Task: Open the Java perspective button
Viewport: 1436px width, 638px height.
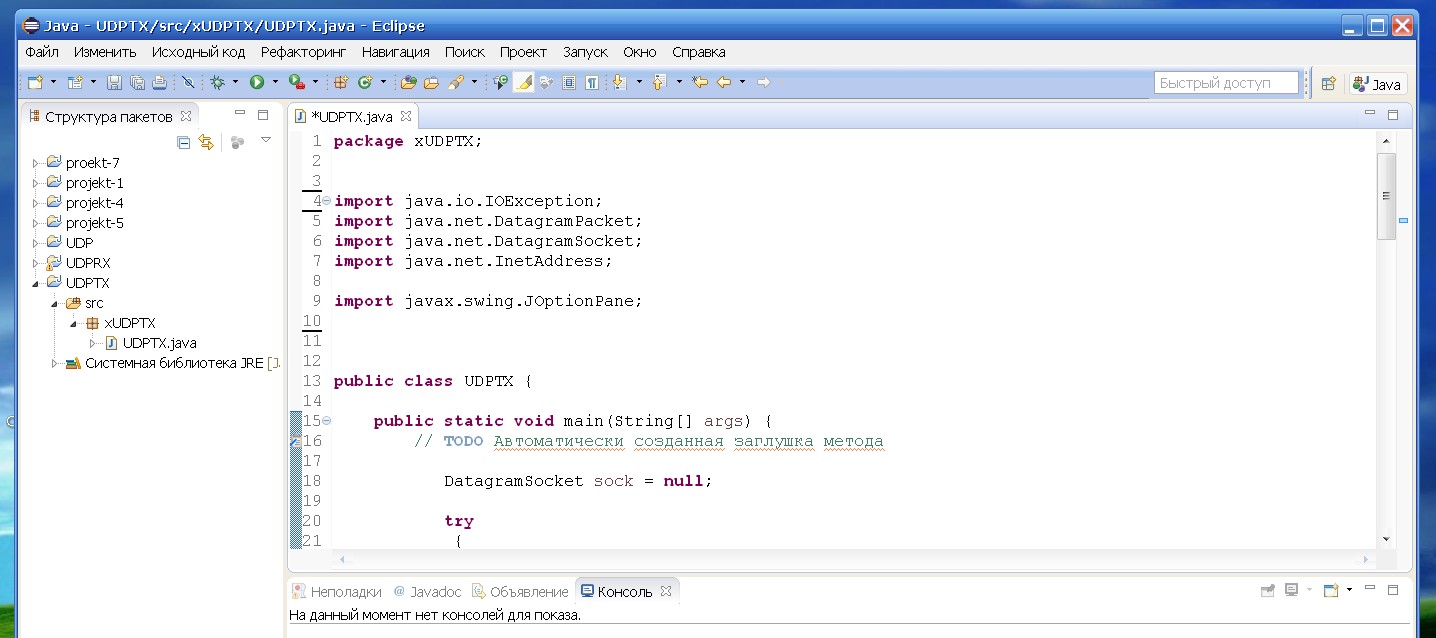Action: (x=1377, y=84)
